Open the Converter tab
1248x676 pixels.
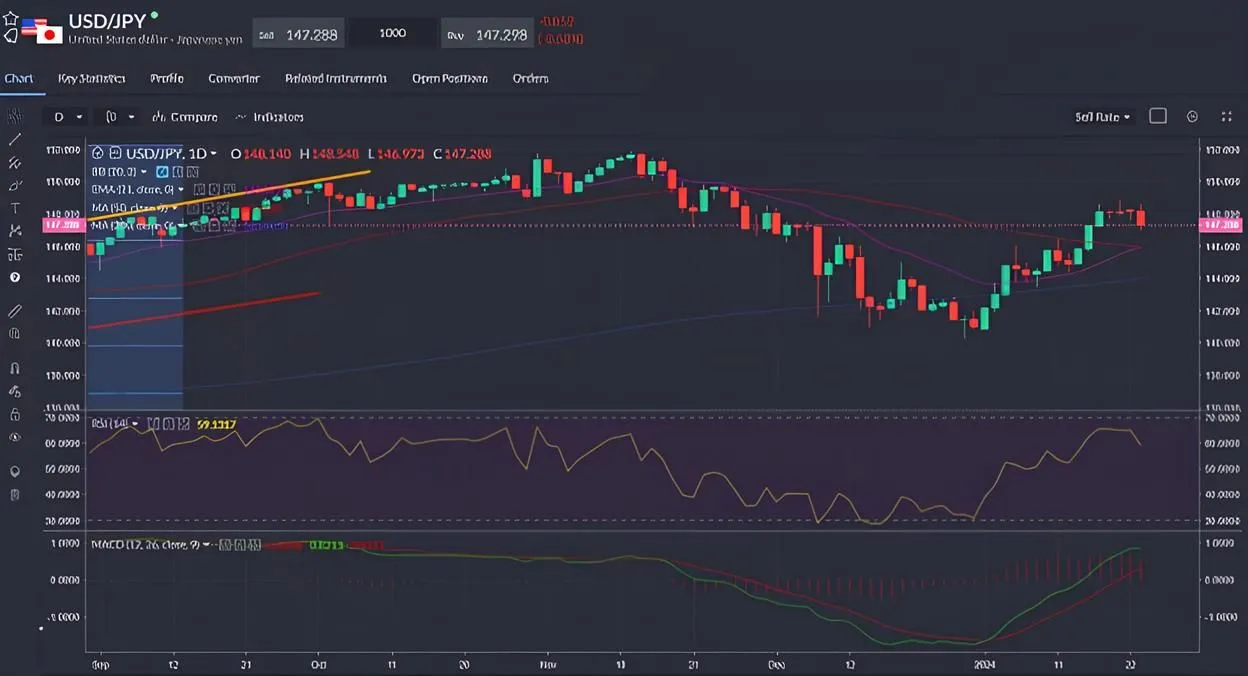click(x=234, y=78)
